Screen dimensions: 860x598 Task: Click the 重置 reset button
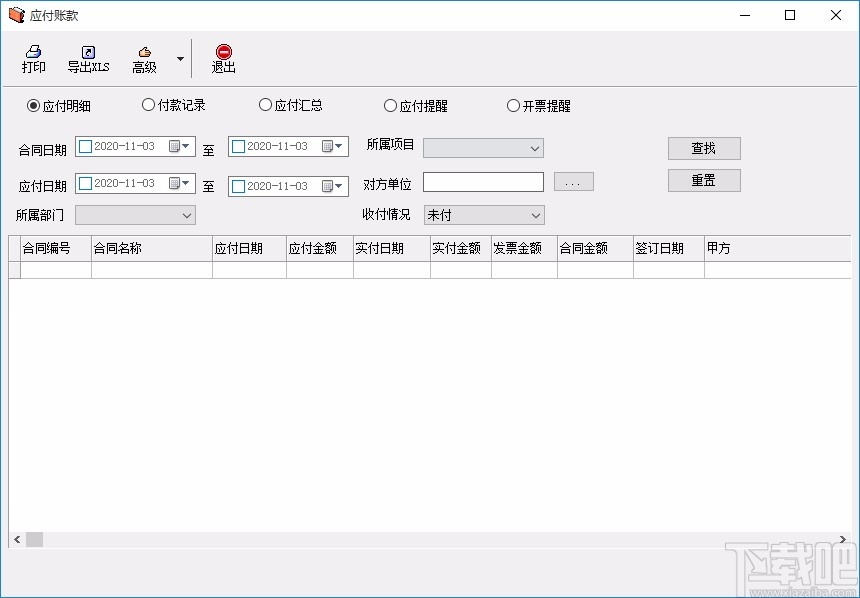[x=704, y=180]
